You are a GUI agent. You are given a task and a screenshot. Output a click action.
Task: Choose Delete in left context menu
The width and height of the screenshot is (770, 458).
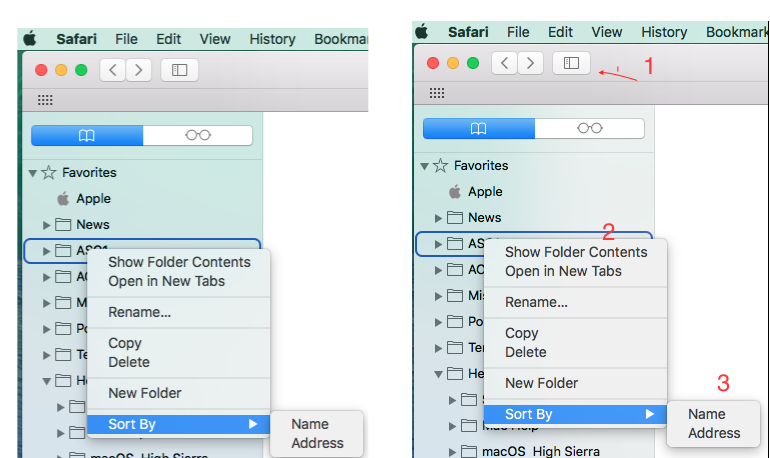pos(179,362)
